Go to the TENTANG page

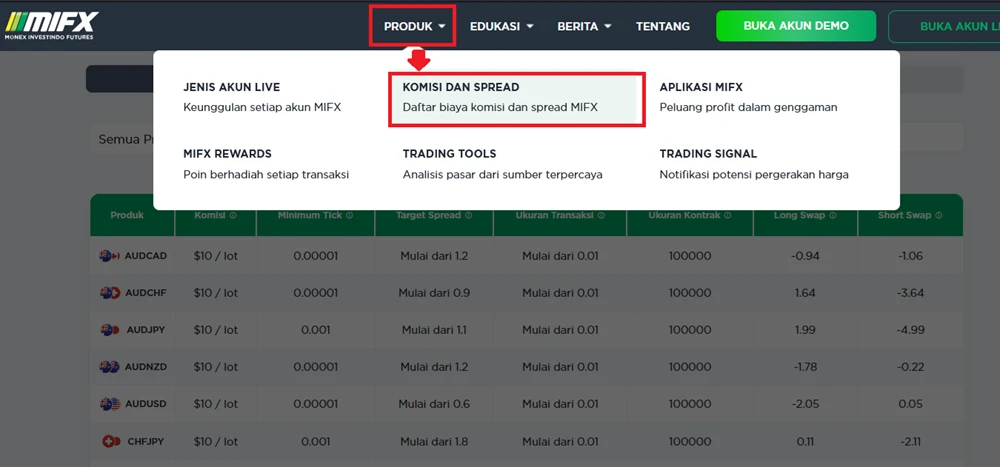pyautogui.click(x=663, y=26)
